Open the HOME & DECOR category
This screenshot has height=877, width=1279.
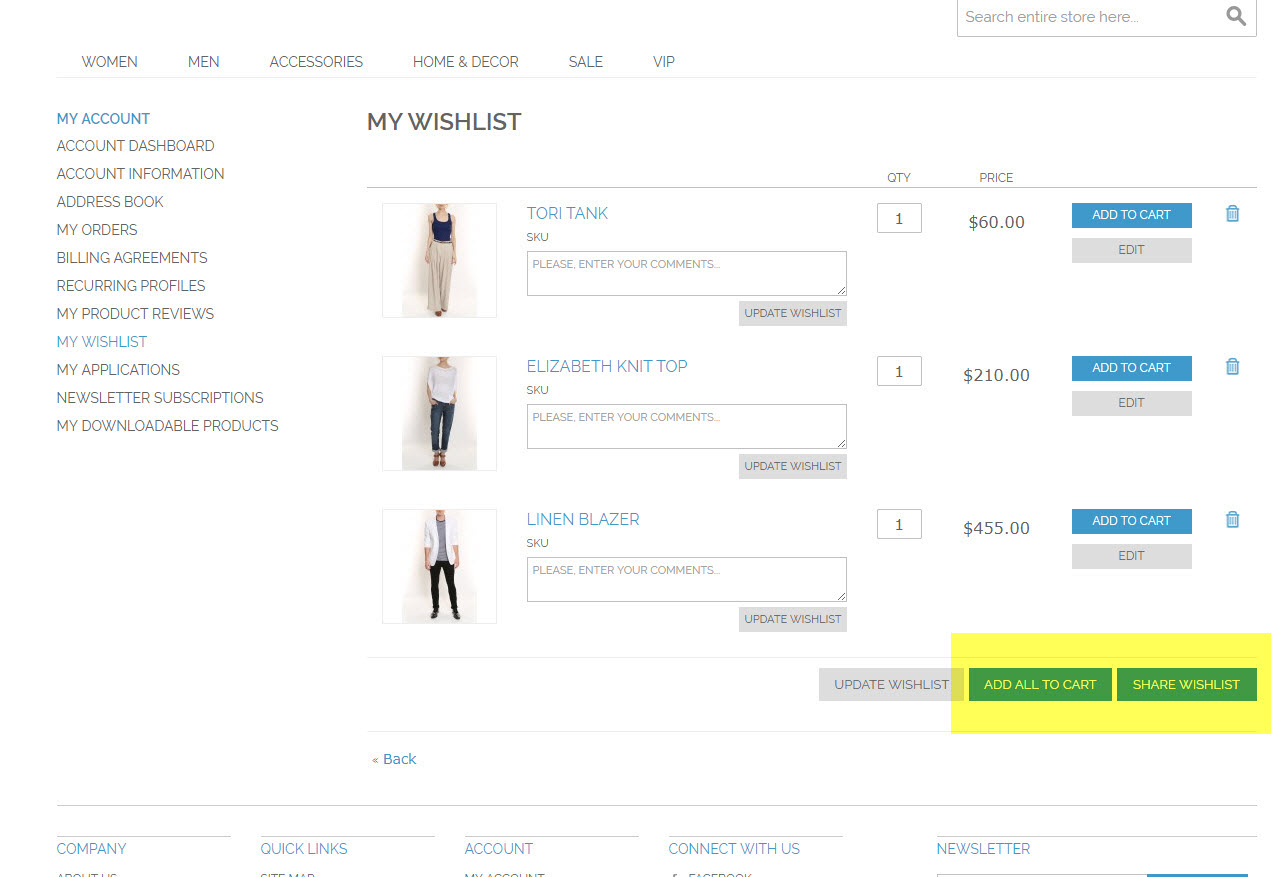click(465, 61)
